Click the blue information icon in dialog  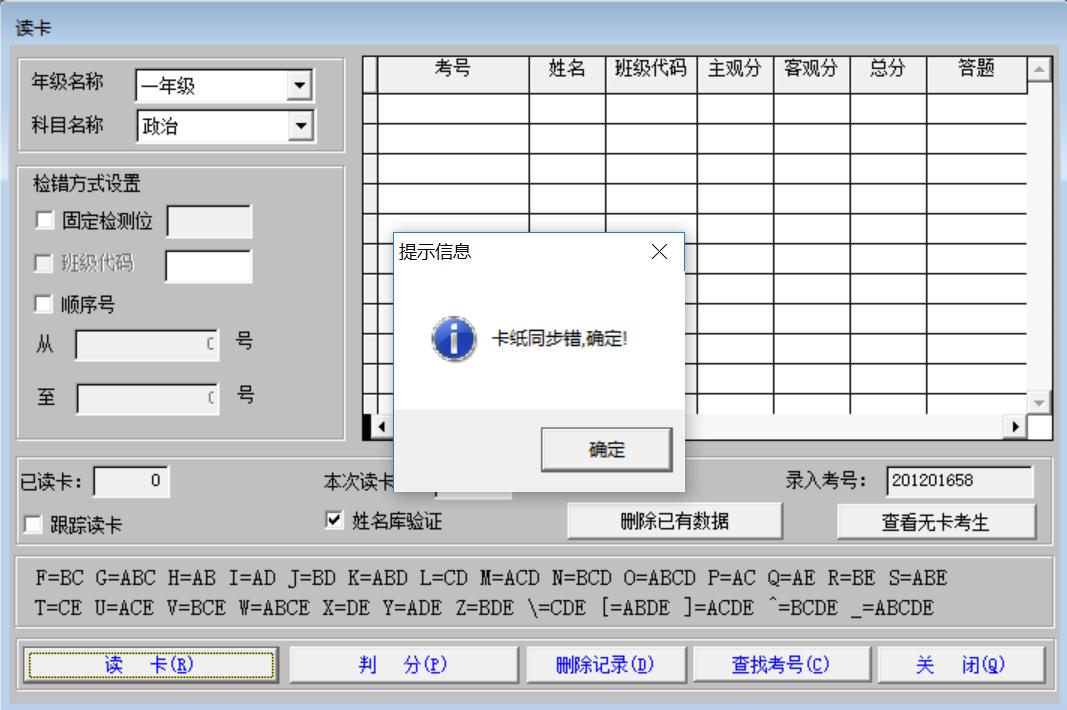(x=454, y=338)
